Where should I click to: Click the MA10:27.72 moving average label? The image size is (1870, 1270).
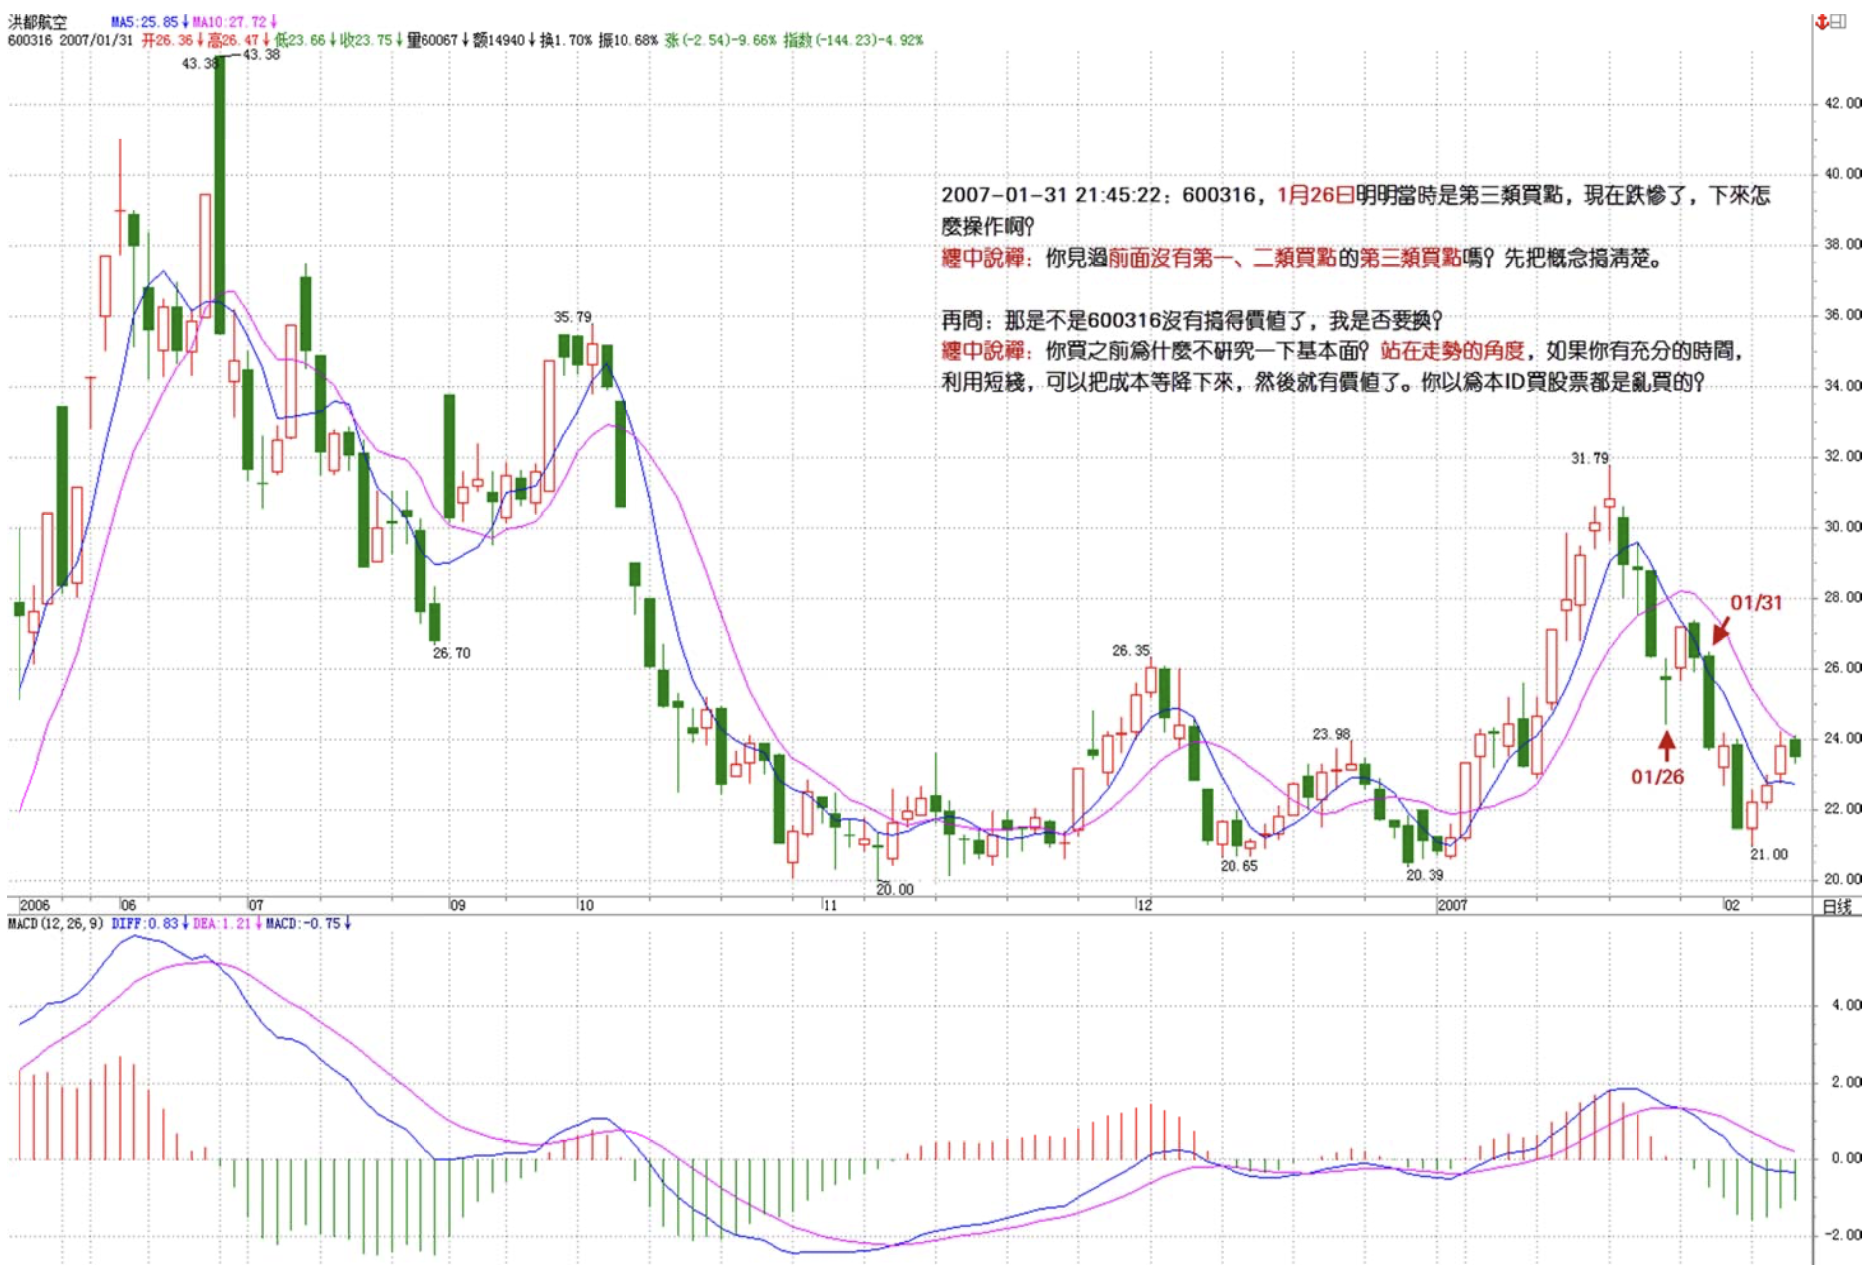pyautogui.click(x=229, y=21)
